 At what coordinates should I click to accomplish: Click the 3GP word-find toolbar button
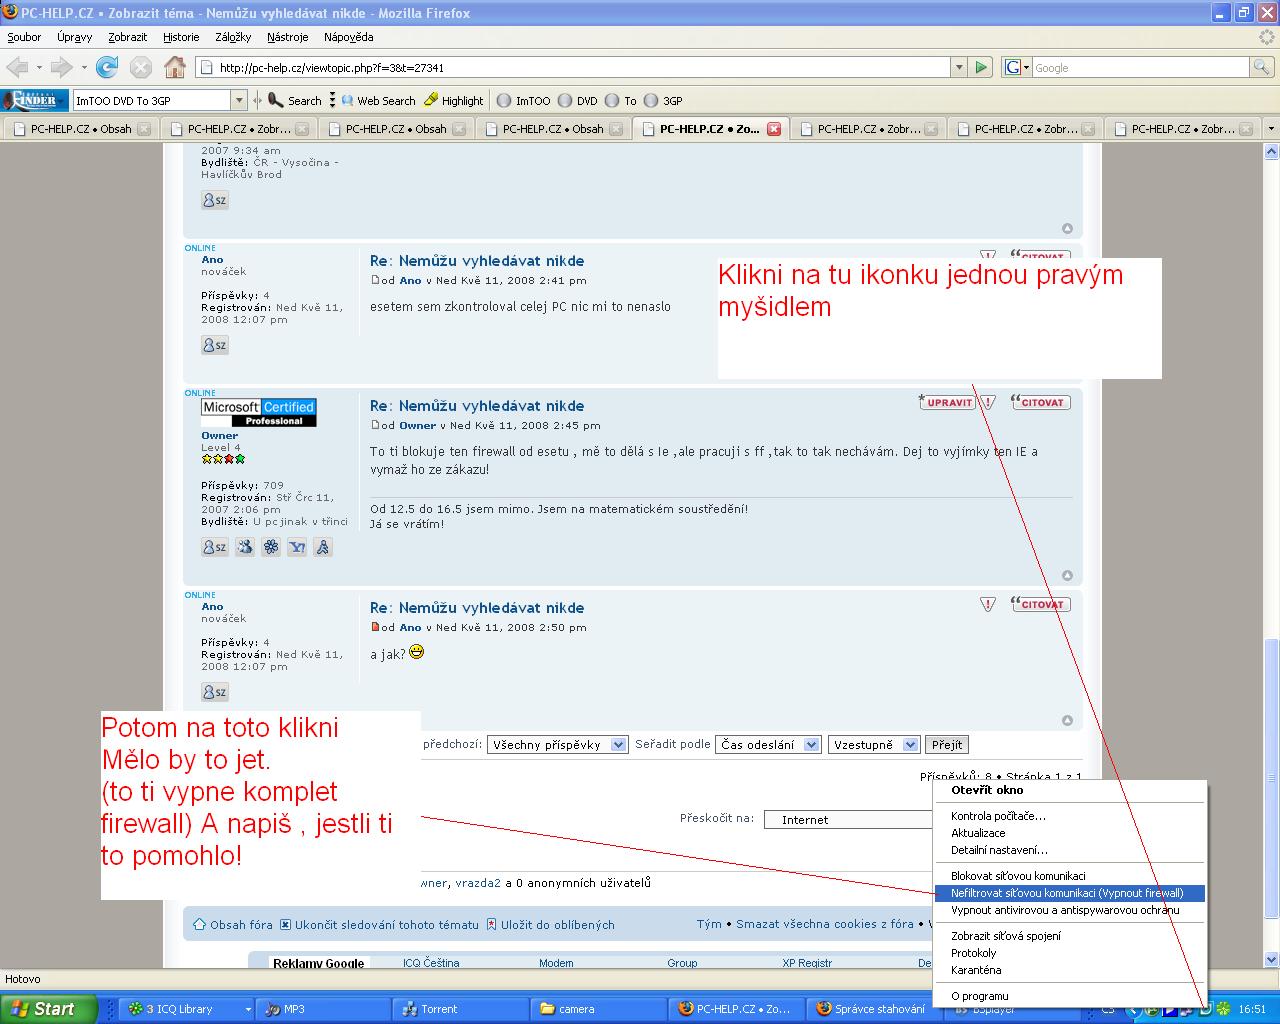pos(663,100)
